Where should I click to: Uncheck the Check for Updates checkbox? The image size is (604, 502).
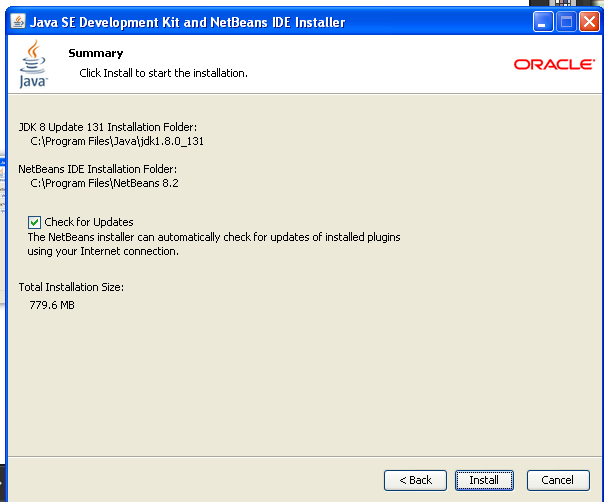(x=35, y=222)
